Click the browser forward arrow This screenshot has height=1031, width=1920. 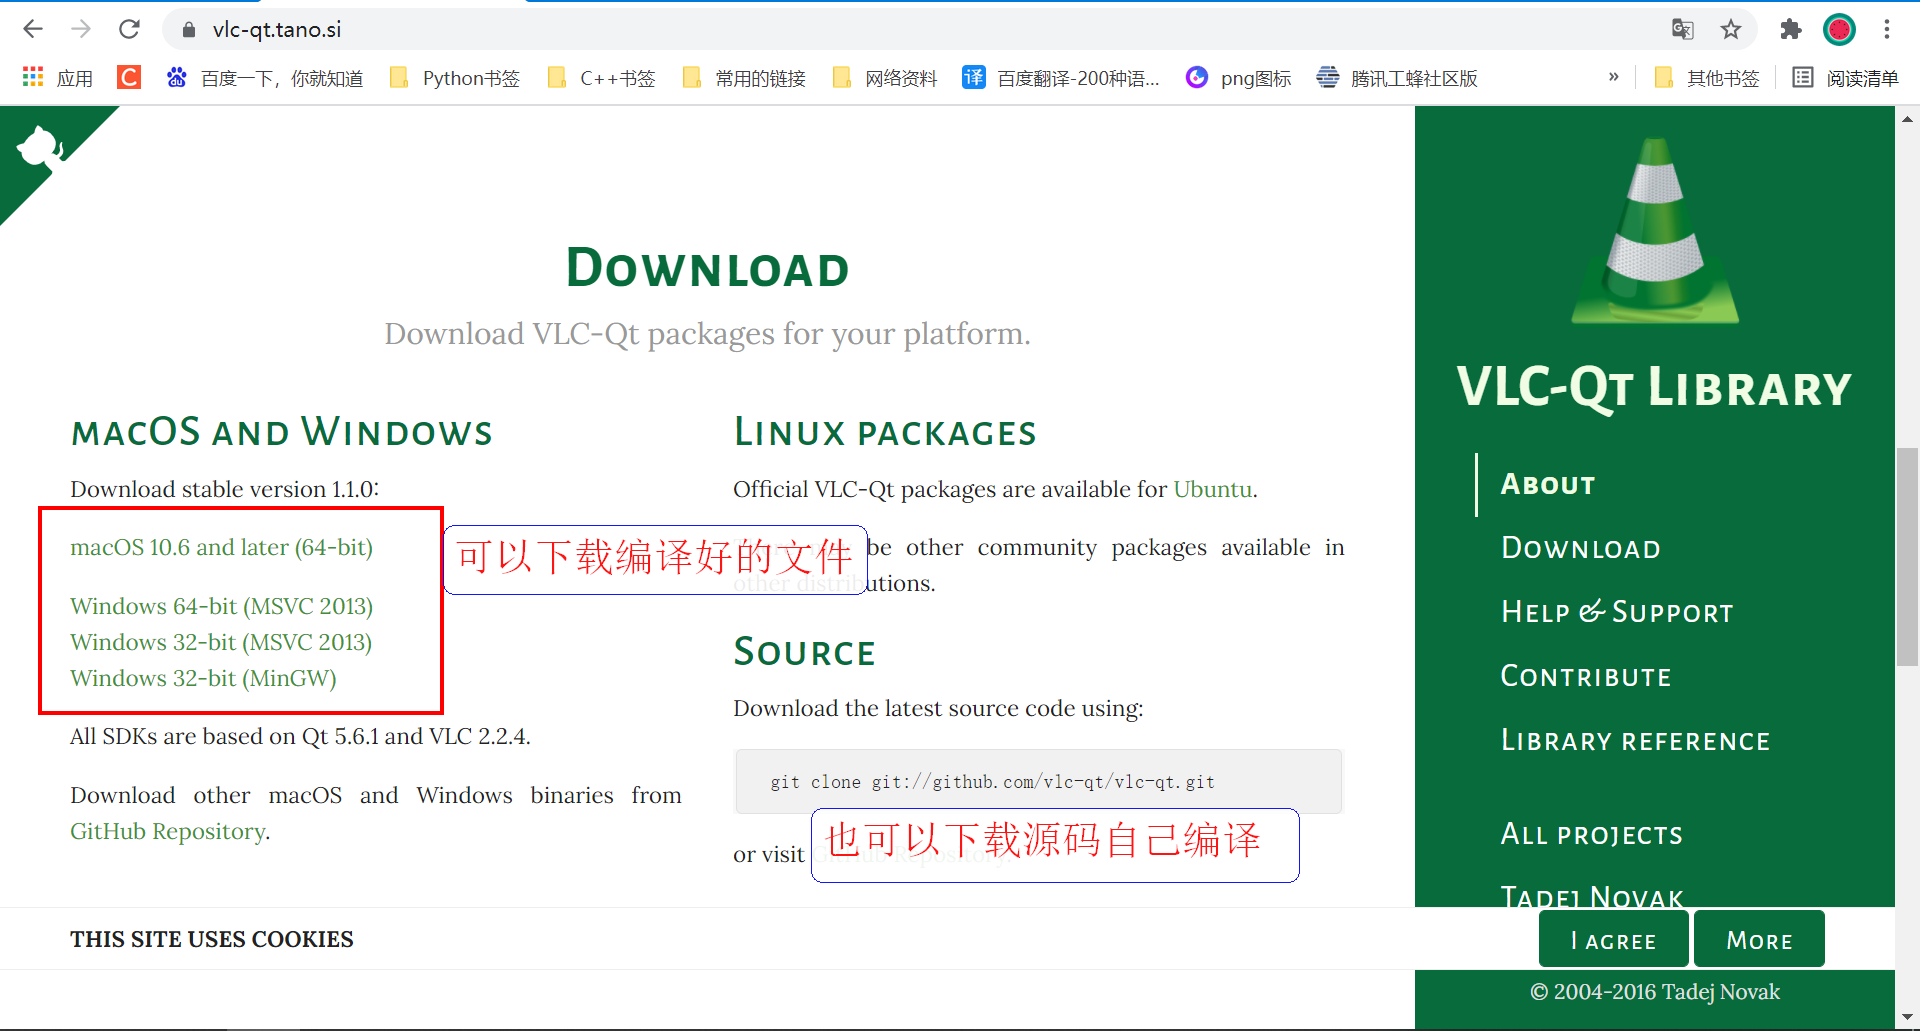[x=81, y=29]
